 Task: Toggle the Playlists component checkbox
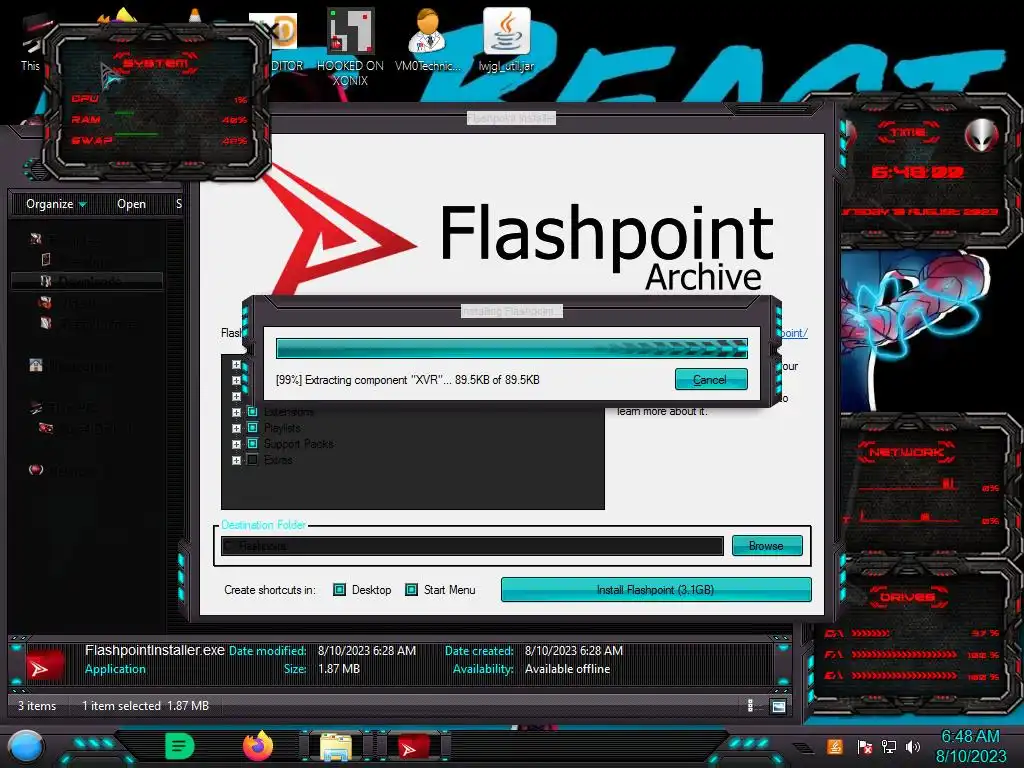(x=252, y=428)
